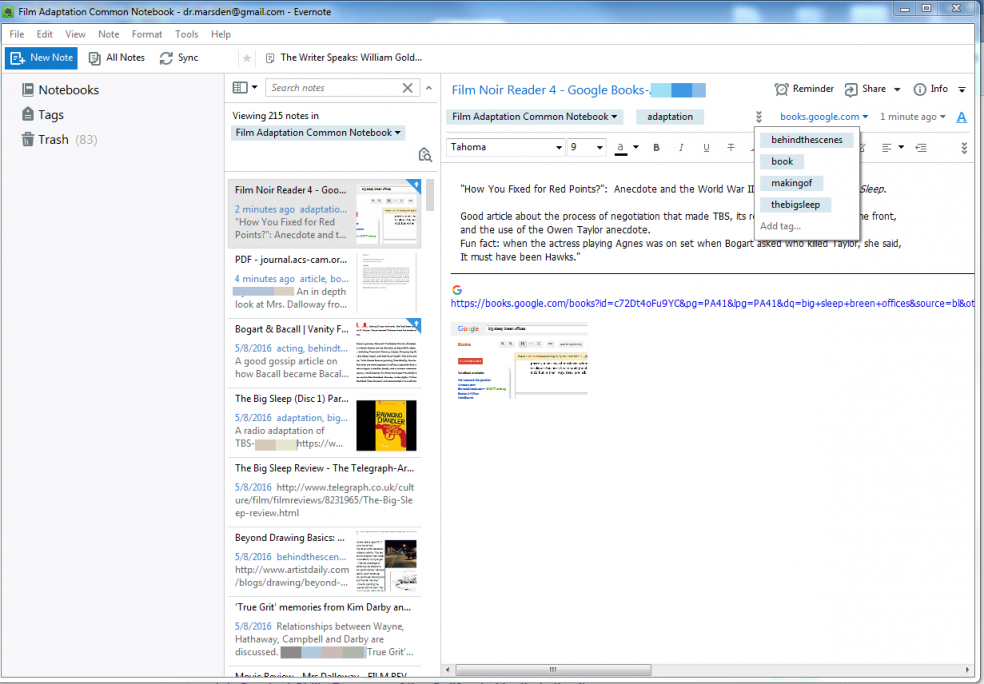Screen dimensions: 984x684
Task: Select 'The Big Sleep Review - The Telegraph' note
Action: [324, 491]
